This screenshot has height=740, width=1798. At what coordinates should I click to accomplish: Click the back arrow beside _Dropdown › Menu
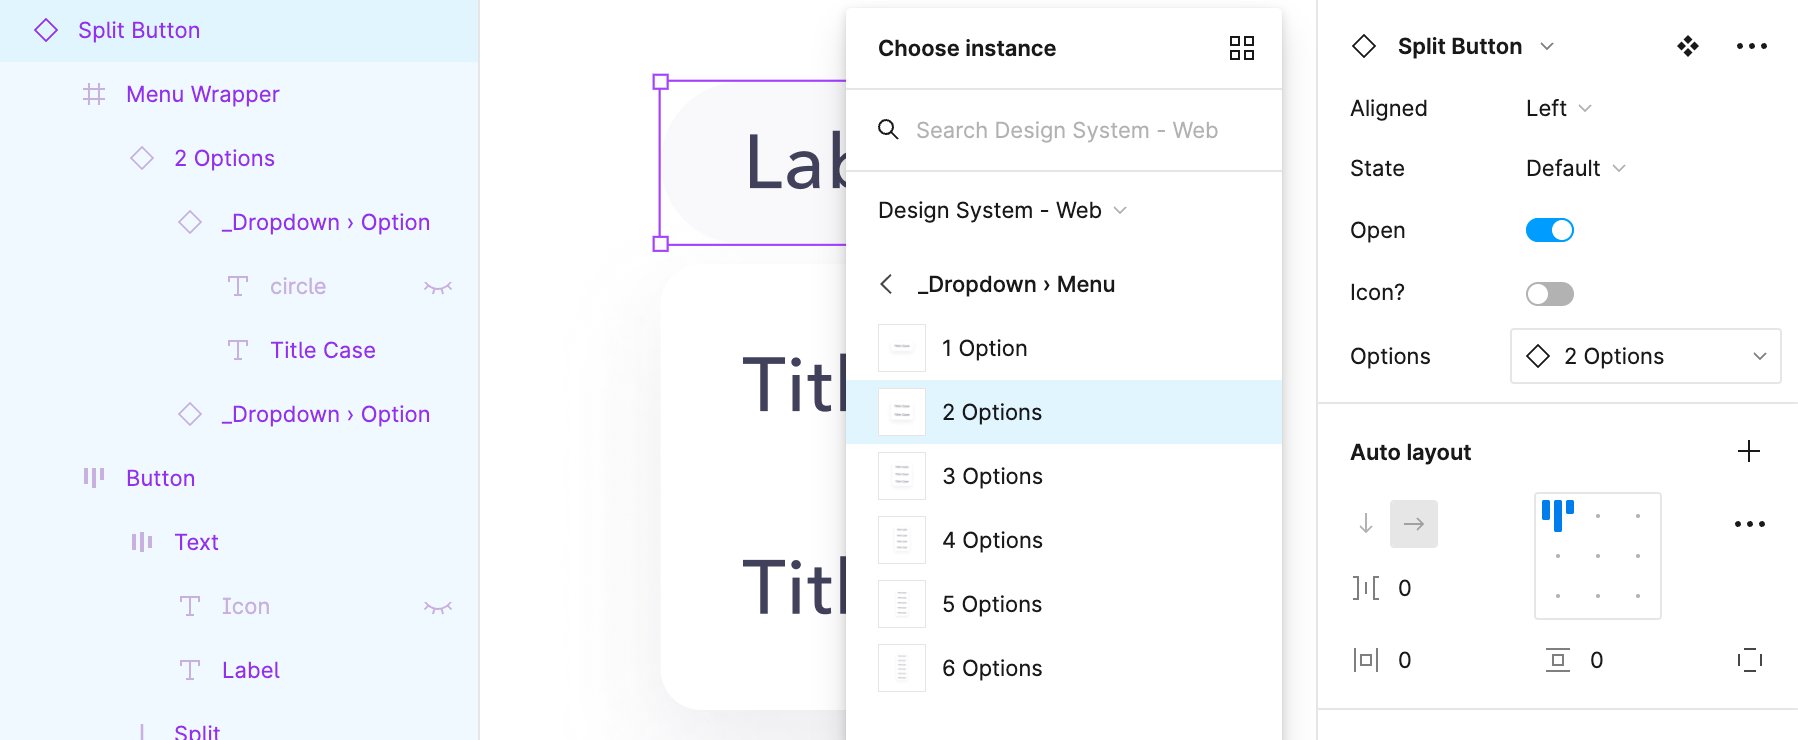[886, 284]
